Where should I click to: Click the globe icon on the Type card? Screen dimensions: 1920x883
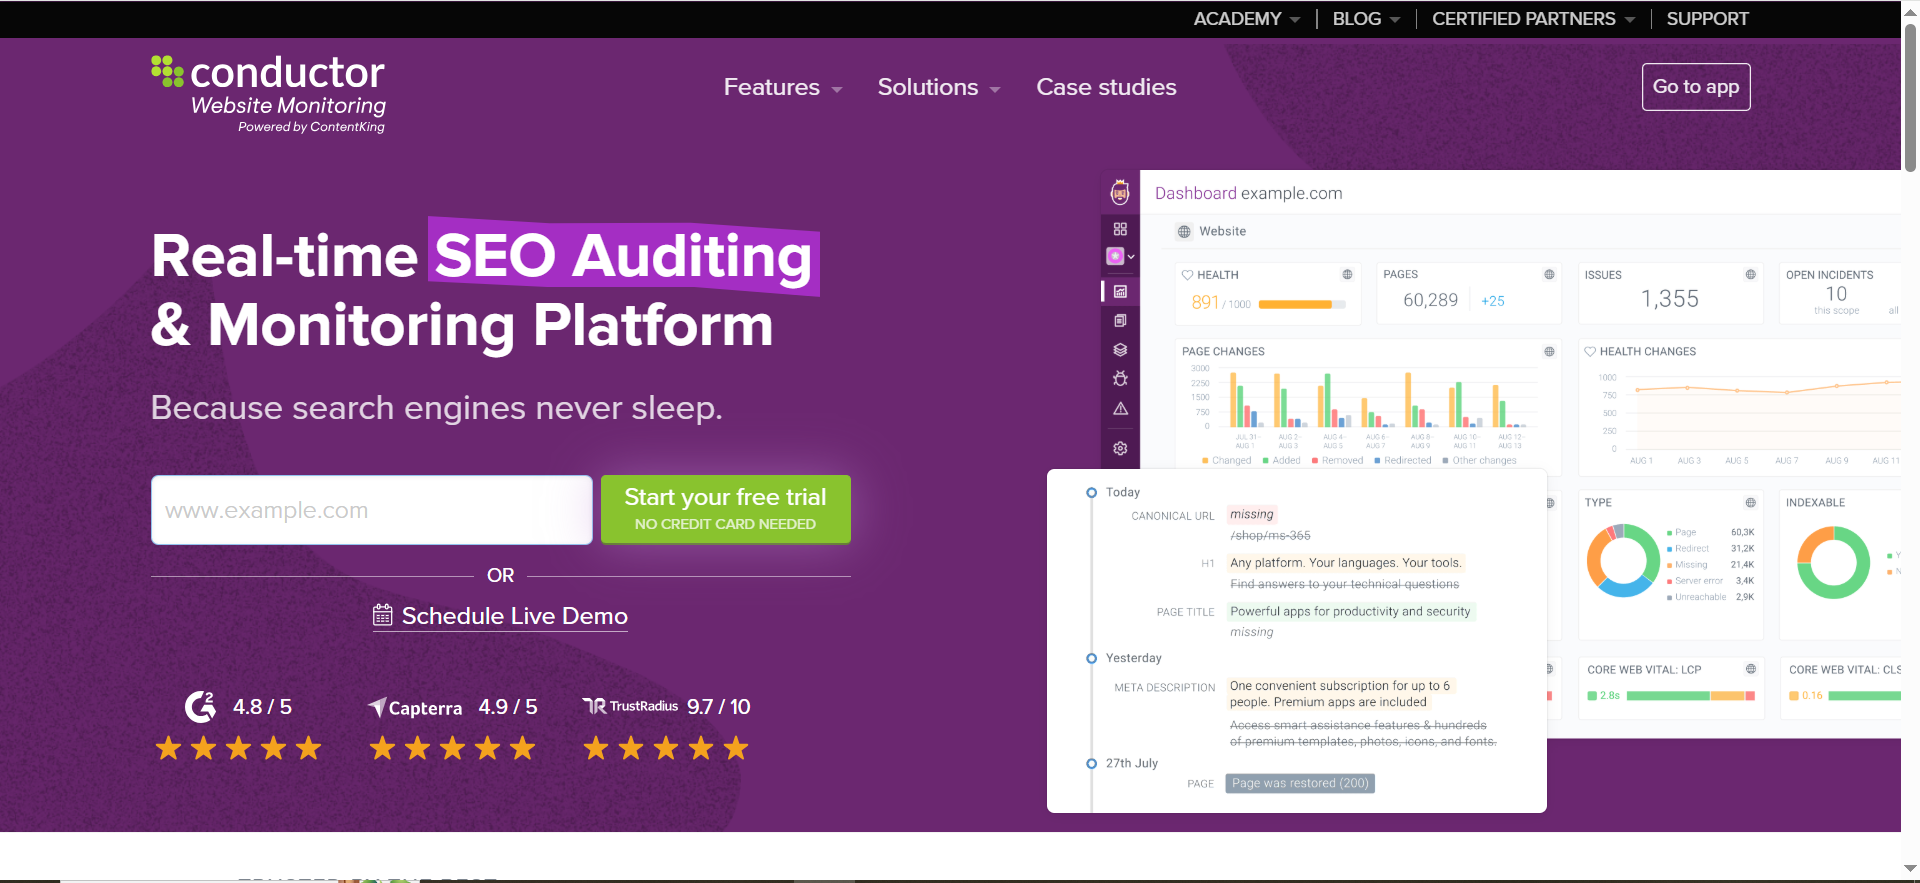1750,502
